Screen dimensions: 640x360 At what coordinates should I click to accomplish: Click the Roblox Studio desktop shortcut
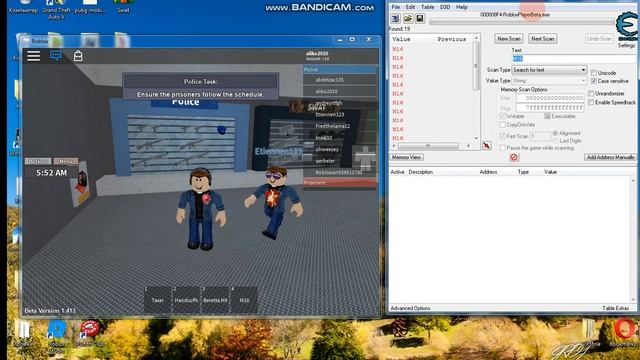pos(56,336)
